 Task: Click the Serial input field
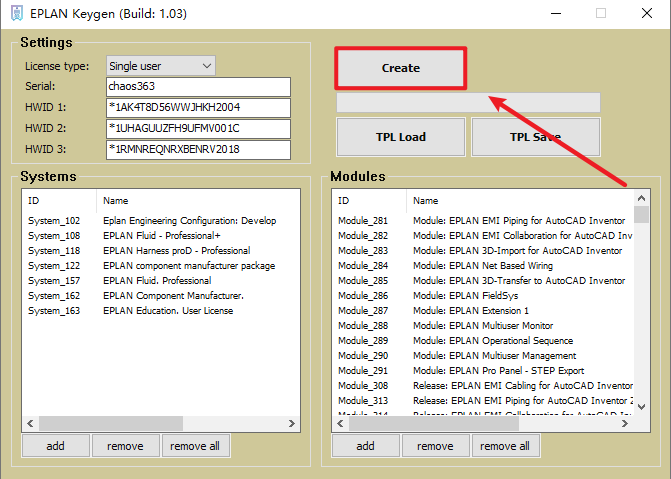(x=197, y=87)
